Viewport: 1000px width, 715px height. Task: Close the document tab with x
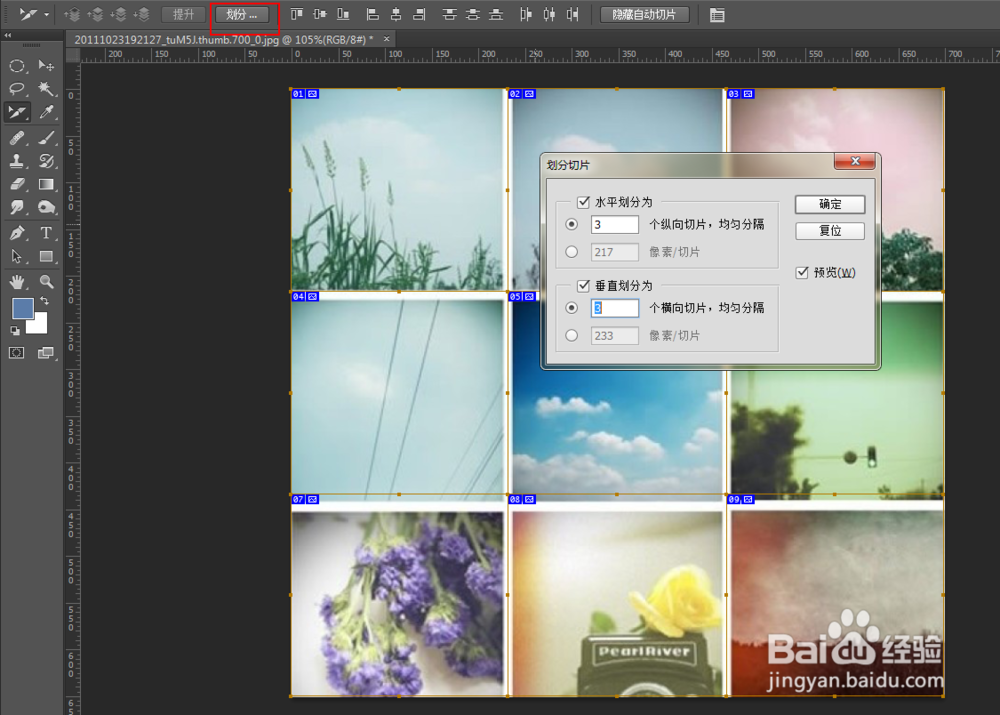(x=386, y=39)
